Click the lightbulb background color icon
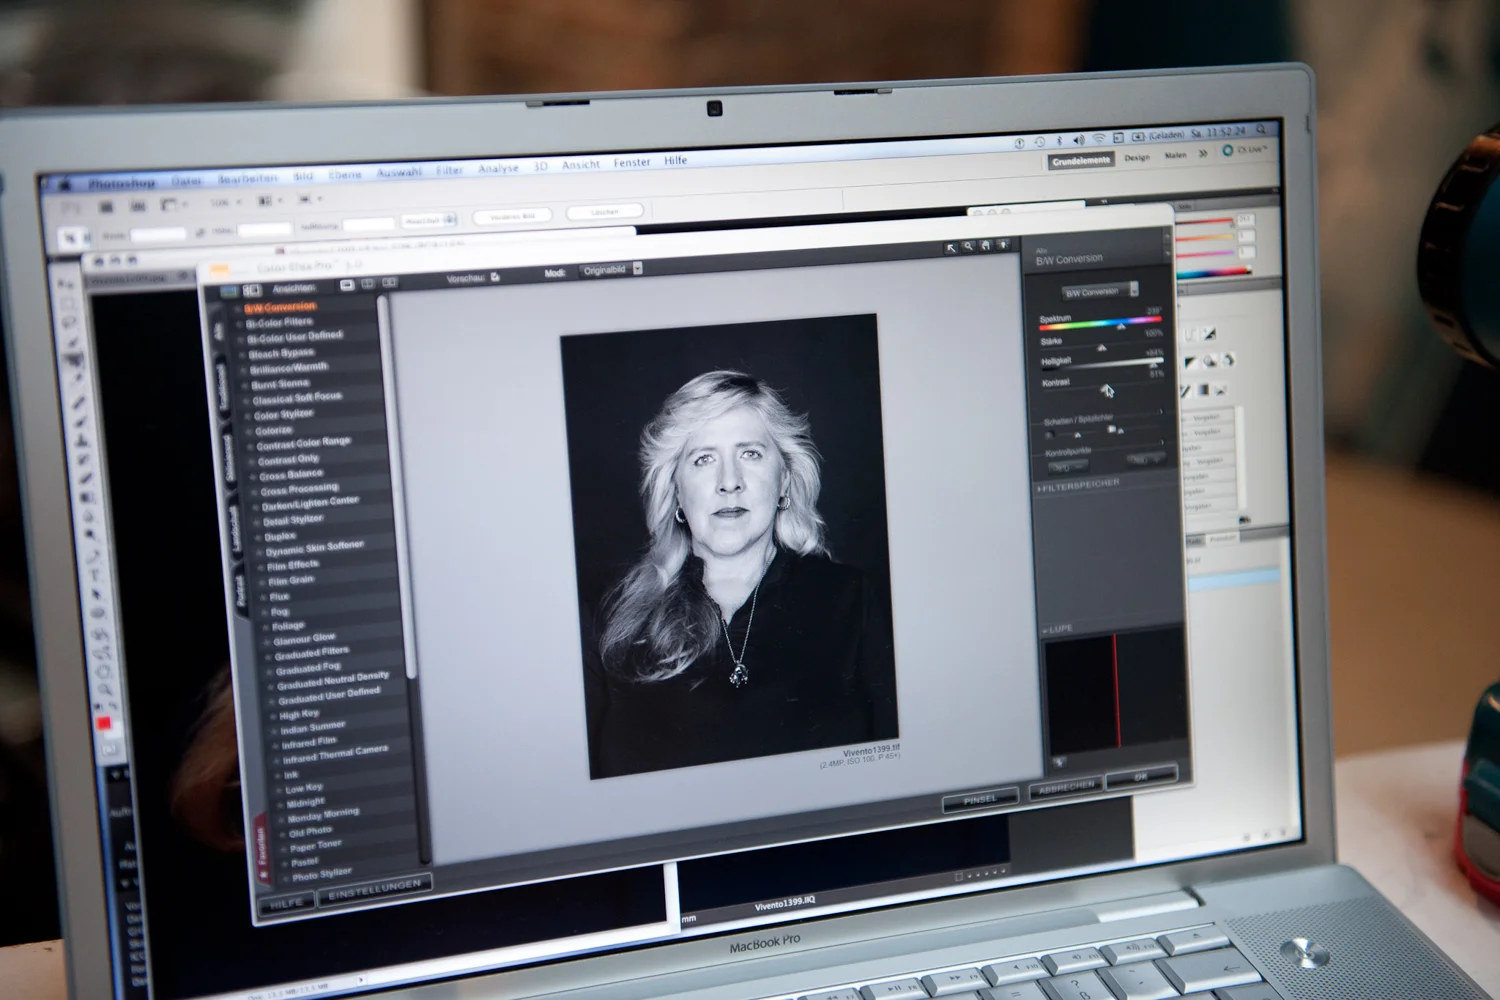1500x1000 pixels. (x=1003, y=244)
